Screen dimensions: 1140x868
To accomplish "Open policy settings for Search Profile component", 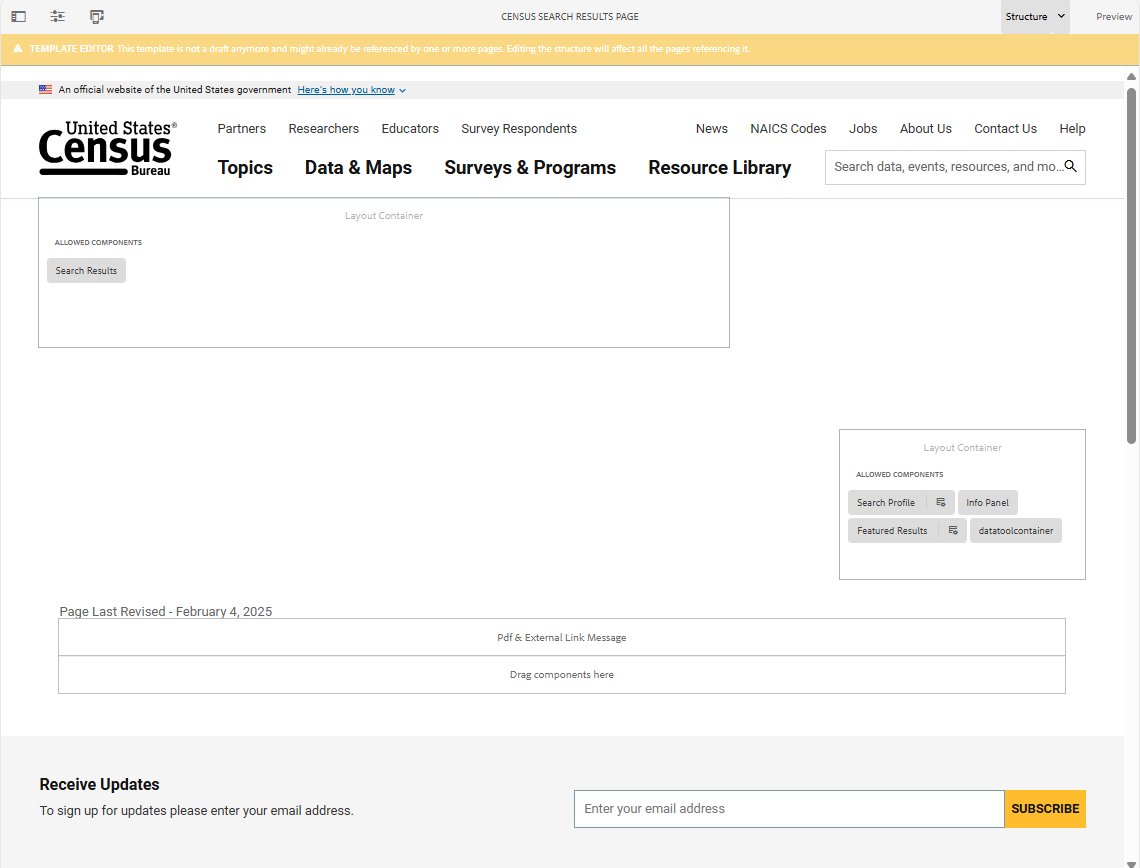I will (x=940, y=502).
